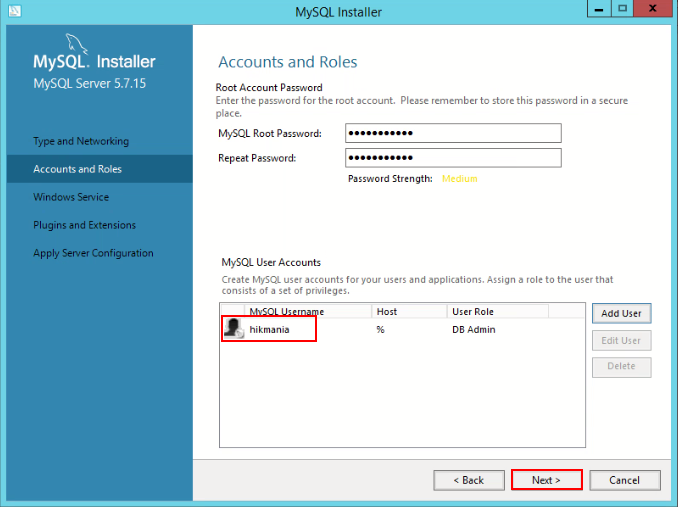Click Edit User button
The image size is (678, 507).
(621, 341)
